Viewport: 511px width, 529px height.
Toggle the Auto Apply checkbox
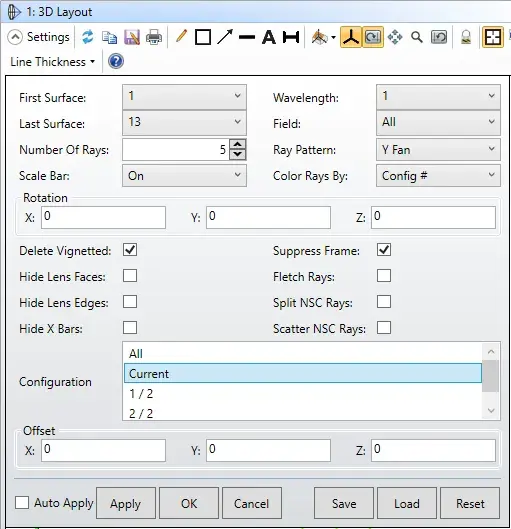pyautogui.click(x=22, y=503)
